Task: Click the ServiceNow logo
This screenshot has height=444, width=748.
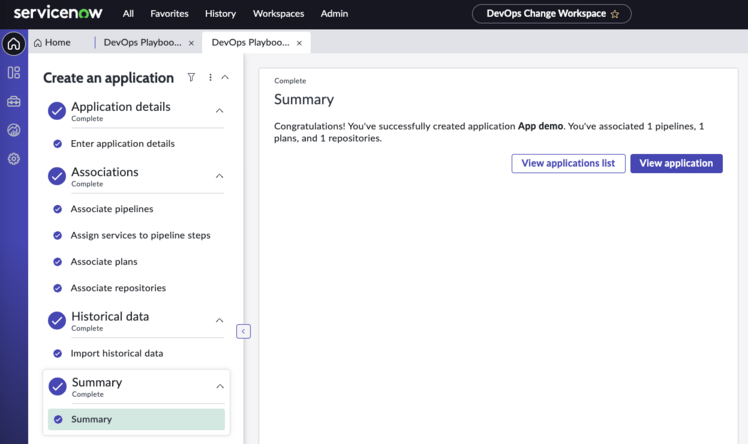Action: pos(58,13)
